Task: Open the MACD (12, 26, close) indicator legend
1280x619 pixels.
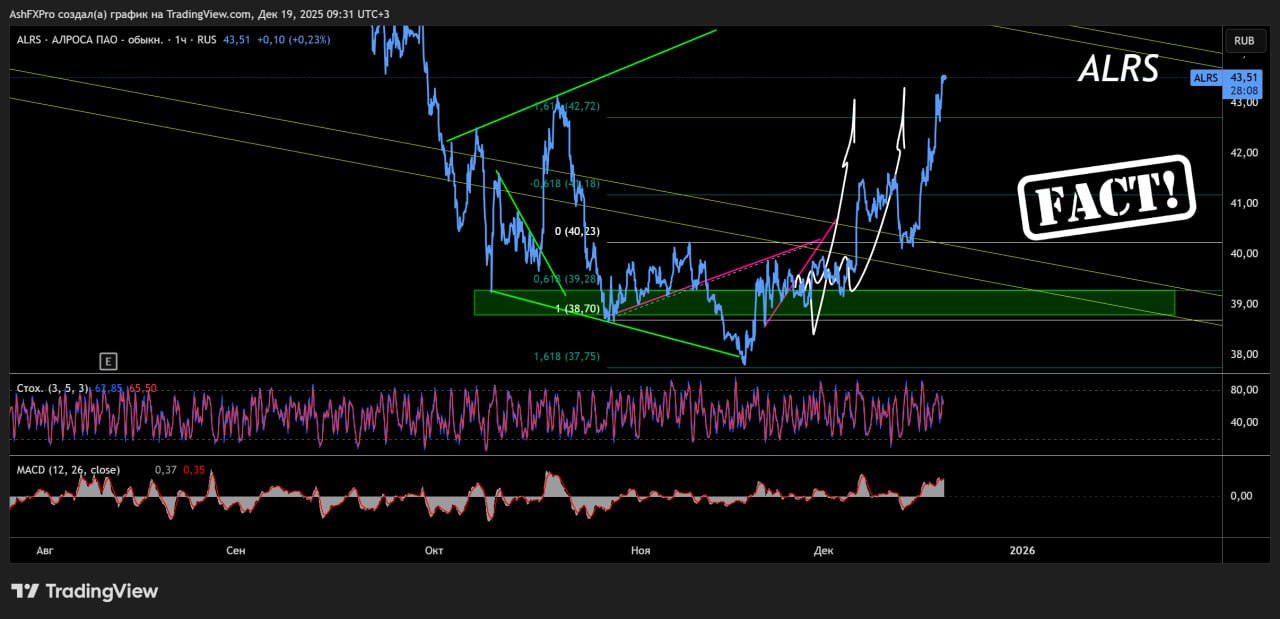Action: coord(68,470)
